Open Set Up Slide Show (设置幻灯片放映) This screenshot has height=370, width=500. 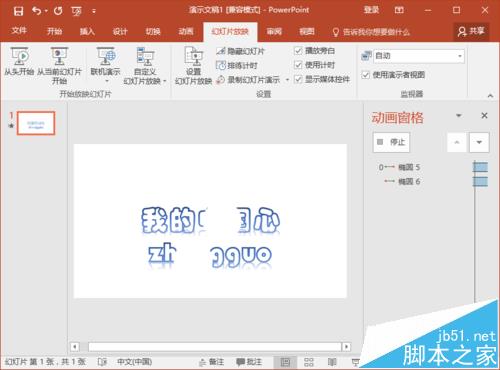(x=193, y=65)
